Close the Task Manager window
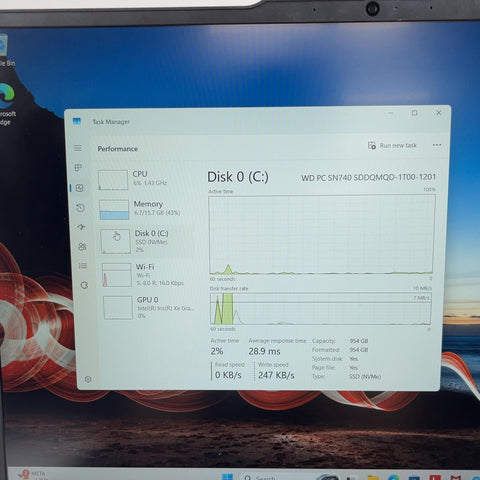The image size is (480, 480). 439,113
